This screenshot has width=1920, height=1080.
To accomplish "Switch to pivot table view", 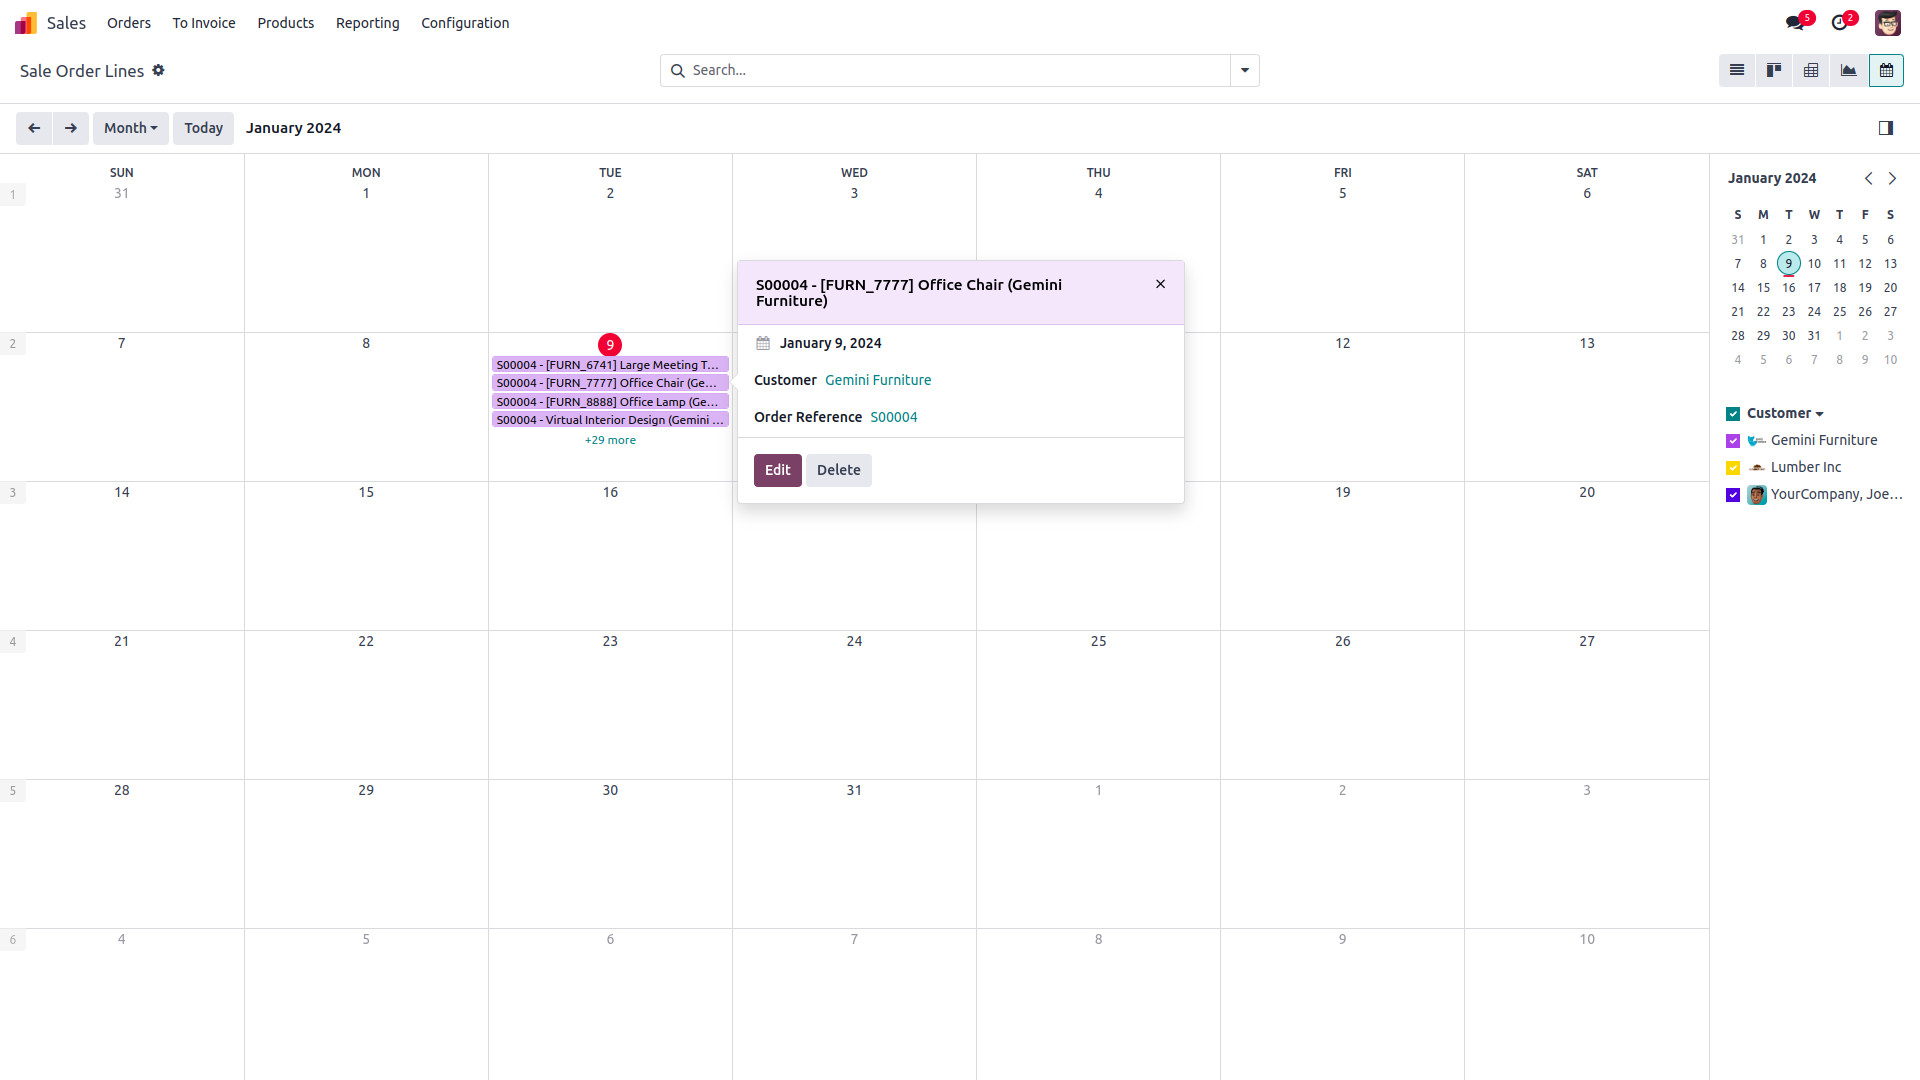I will tap(1811, 70).
